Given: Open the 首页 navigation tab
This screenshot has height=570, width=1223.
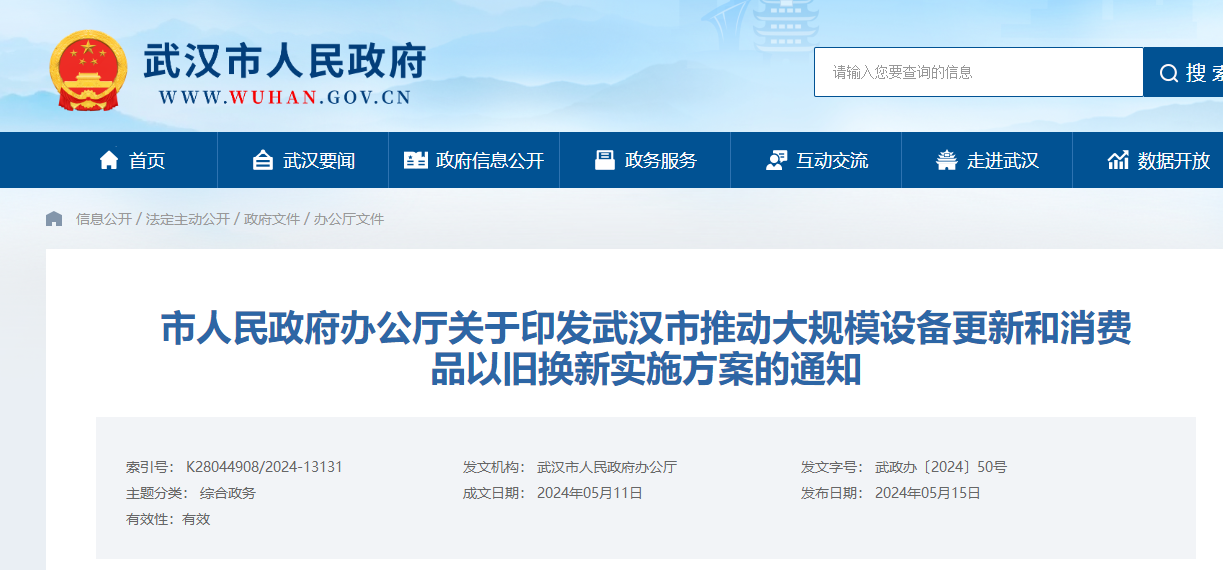Looking at the screenshot, I should pyautogui.click(x=147, y=160).
